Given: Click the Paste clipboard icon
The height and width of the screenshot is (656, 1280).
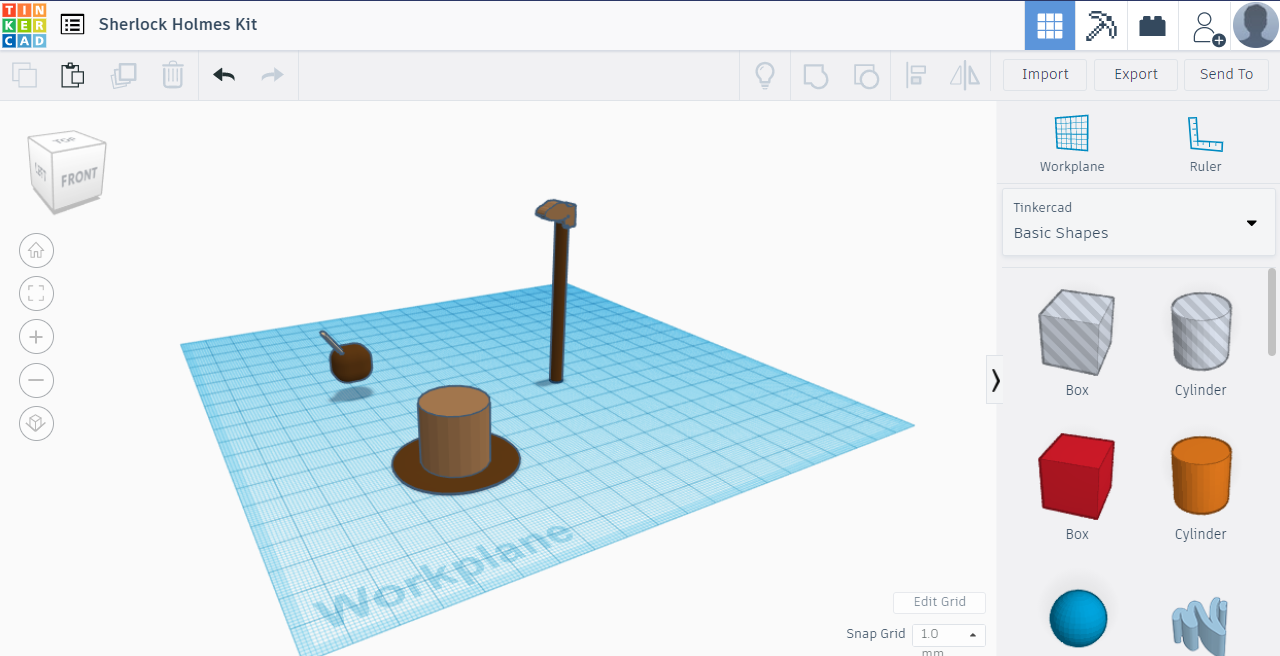Looking at the screenshot, I should (x=72, y=75).
